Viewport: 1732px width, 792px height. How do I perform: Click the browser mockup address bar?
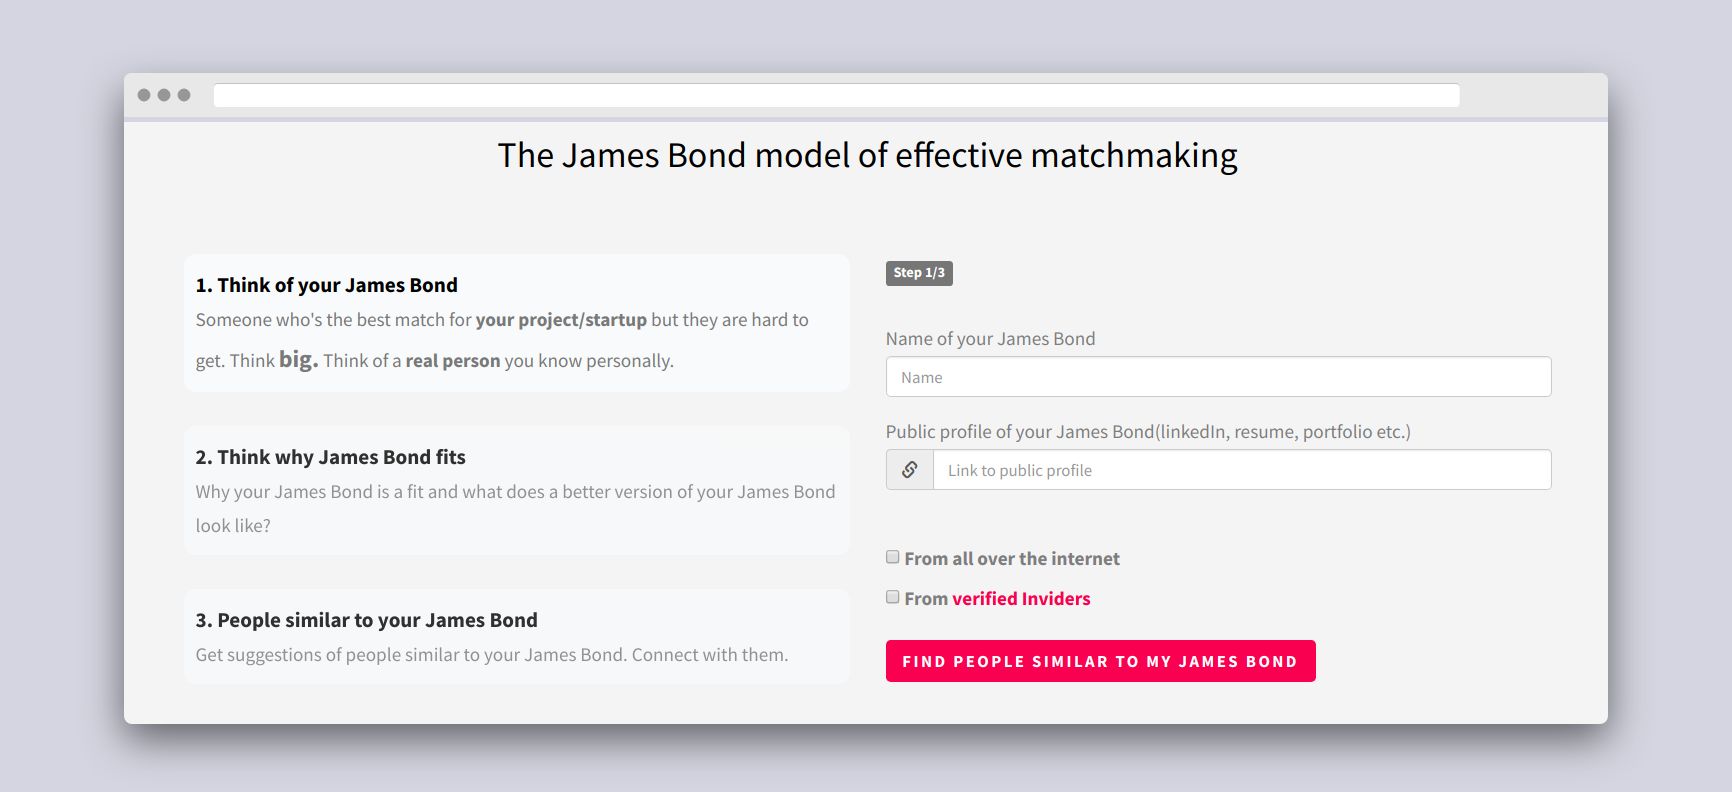click(836, 95)
